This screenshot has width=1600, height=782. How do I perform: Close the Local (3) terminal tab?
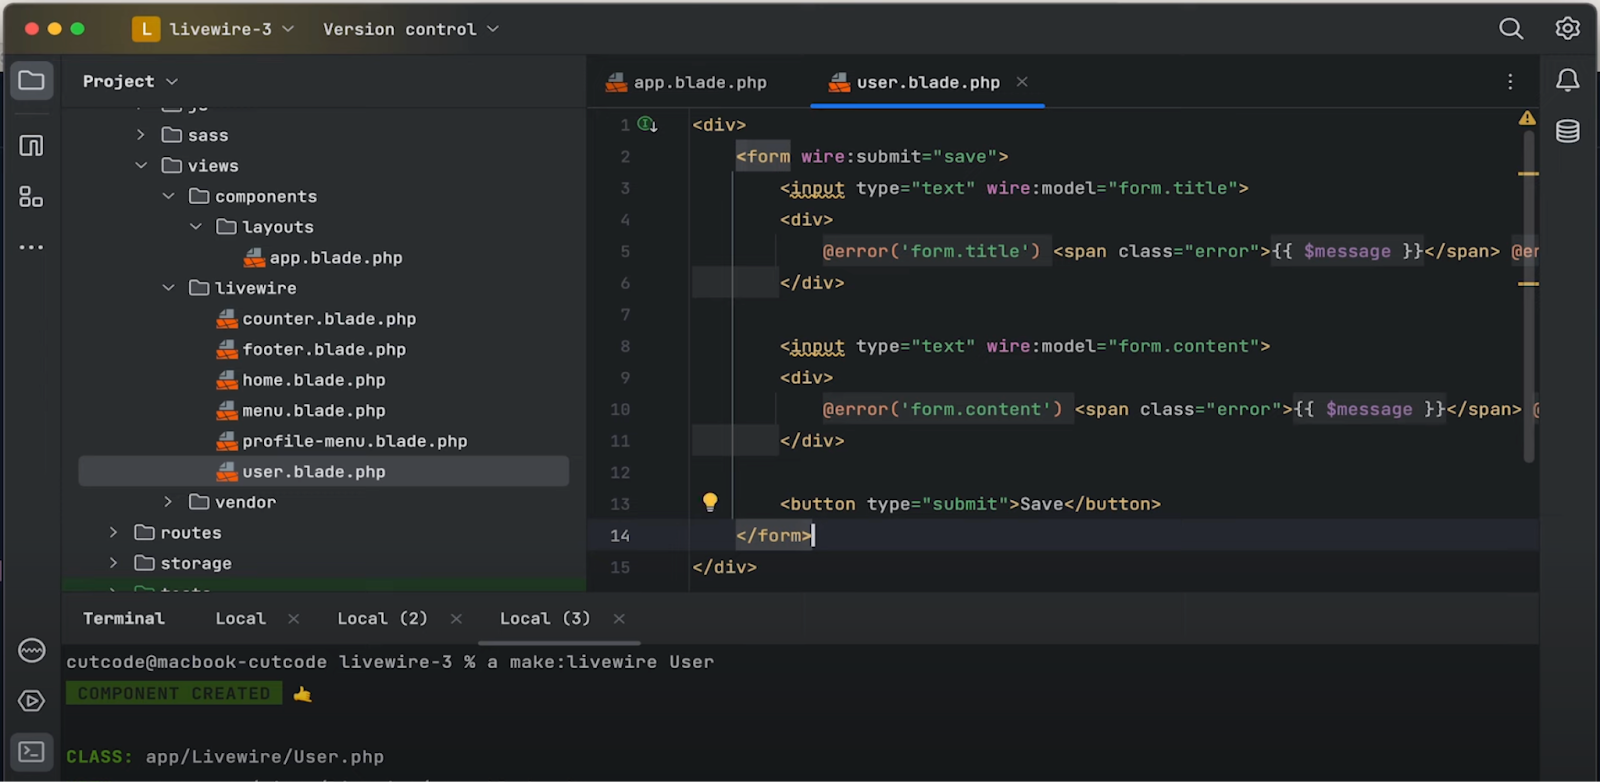click(x=619, y=619)
